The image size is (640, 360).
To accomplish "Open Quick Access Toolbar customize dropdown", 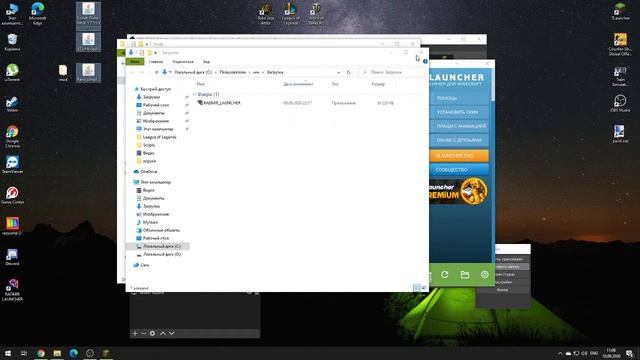I will [155, 53].
